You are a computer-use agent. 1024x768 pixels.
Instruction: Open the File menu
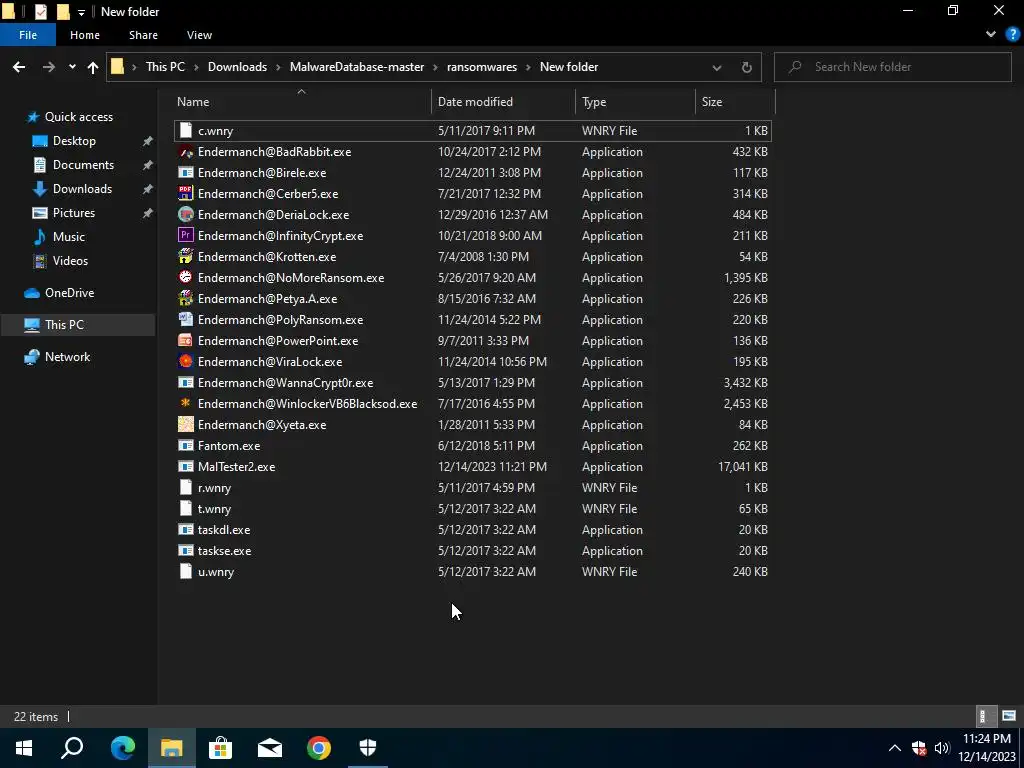tap(28, 35)
